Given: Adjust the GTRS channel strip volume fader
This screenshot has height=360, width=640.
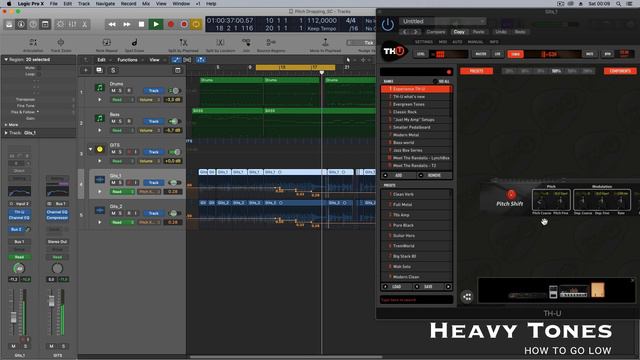Looking at the screenshot, I should click(51, 301).
